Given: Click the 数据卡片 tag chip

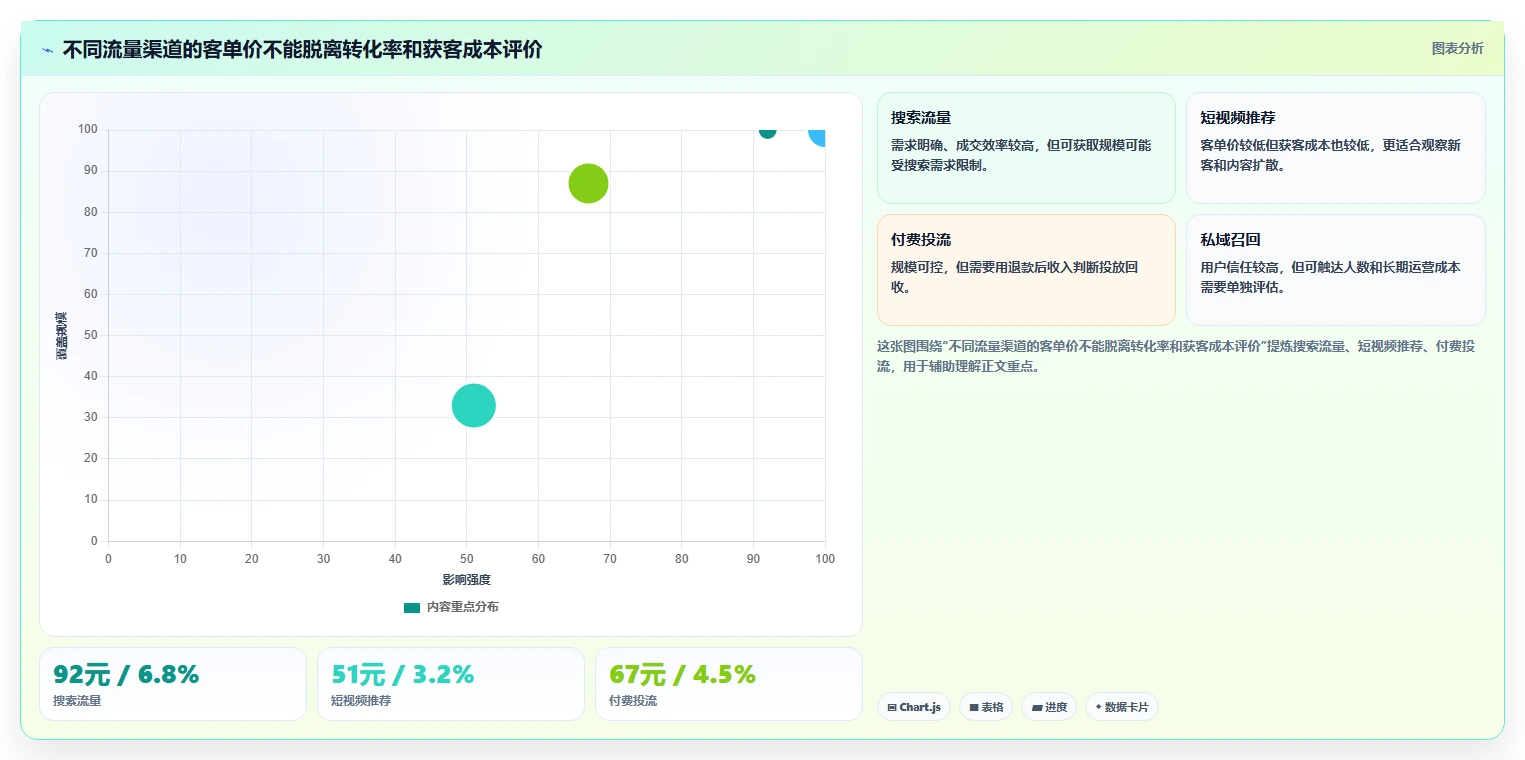Looking at the screenshot, I should pyautogui.click(x=1122, y=707).
